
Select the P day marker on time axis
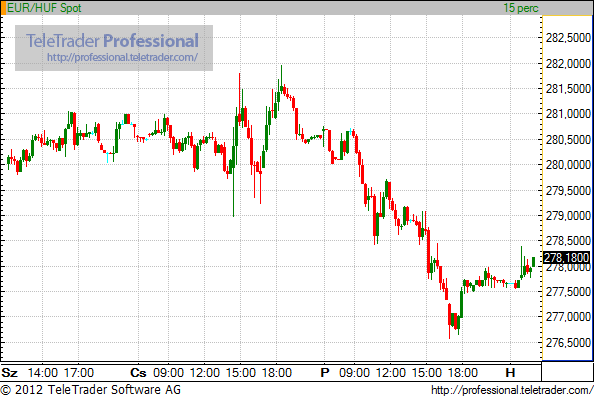(325, 372)
